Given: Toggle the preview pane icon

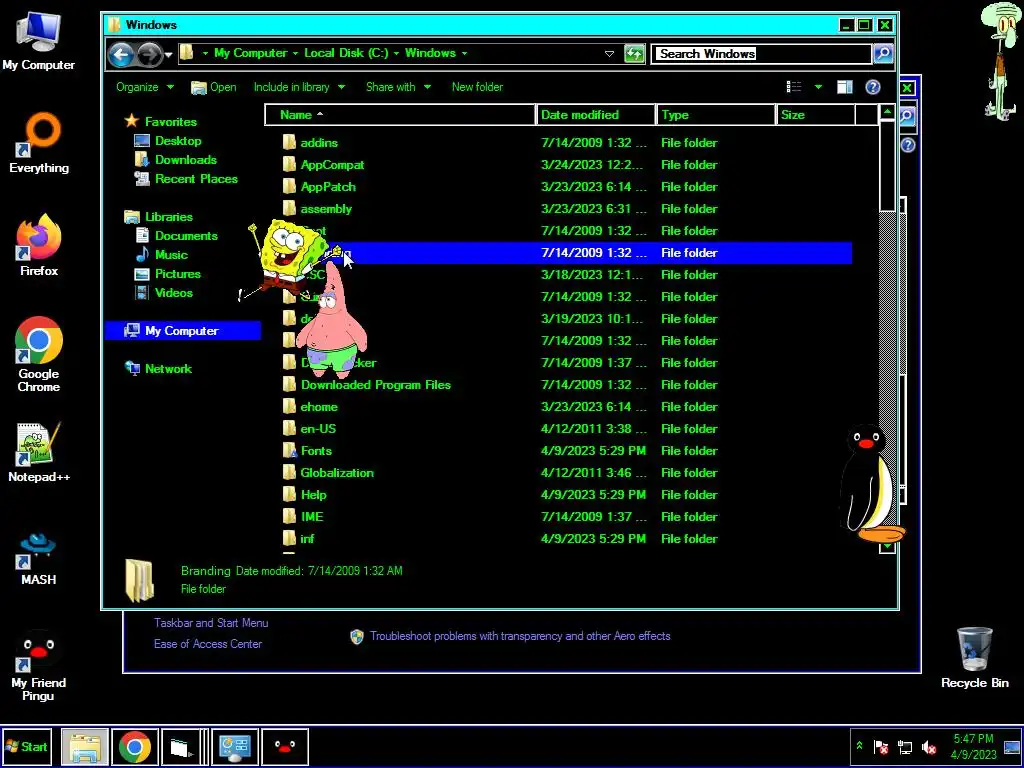Looking at the screenshot, I should pyautogui.click(x=844, y=87).
